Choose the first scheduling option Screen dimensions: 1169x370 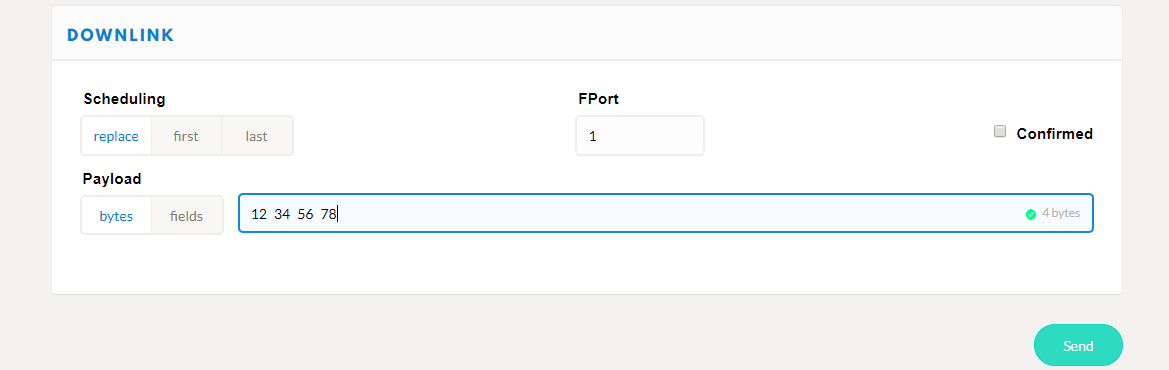[x=186, y=136]
